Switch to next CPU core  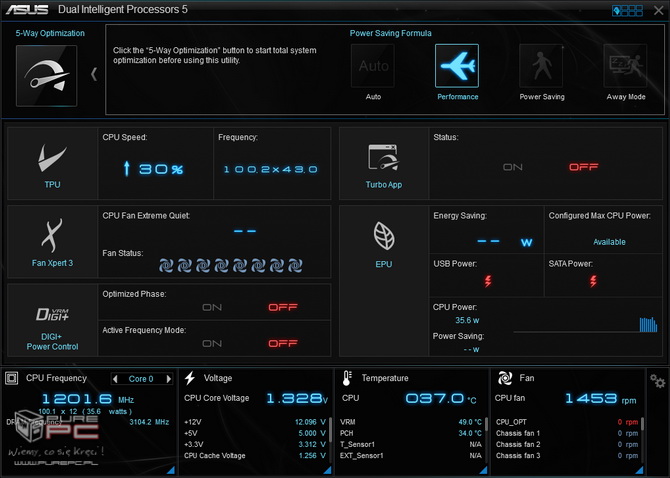click(169, 379)
